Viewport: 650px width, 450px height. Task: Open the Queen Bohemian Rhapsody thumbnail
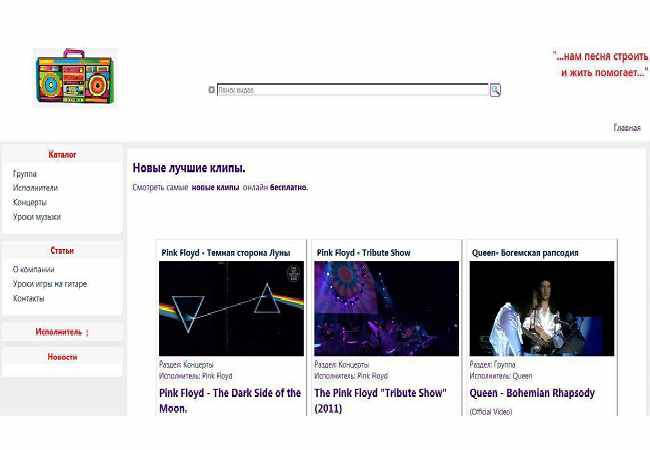542,308
